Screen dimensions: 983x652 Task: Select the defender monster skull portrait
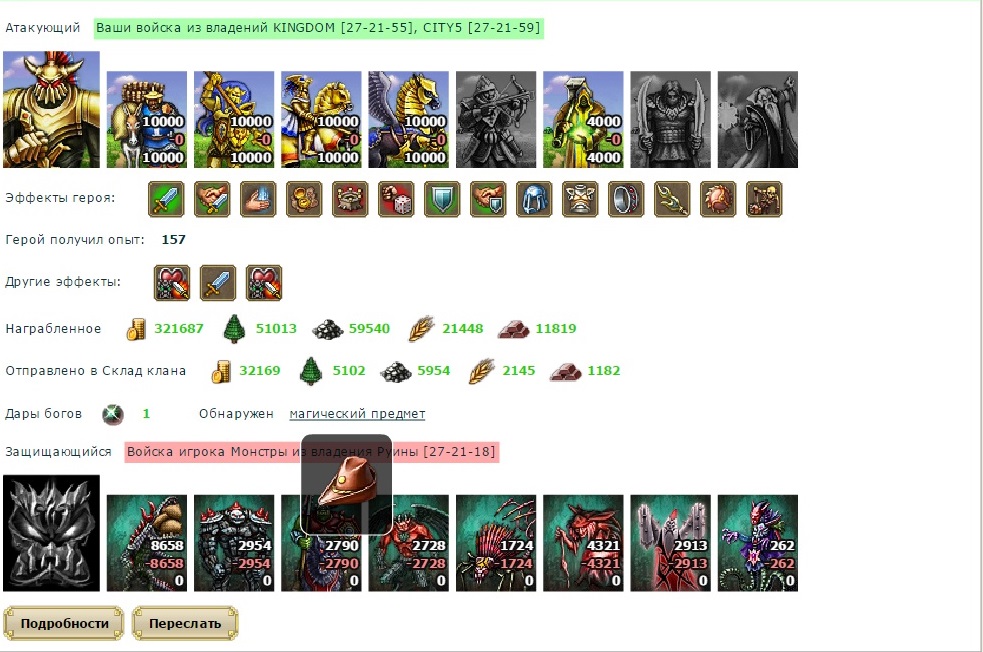[x=51, y=534]
